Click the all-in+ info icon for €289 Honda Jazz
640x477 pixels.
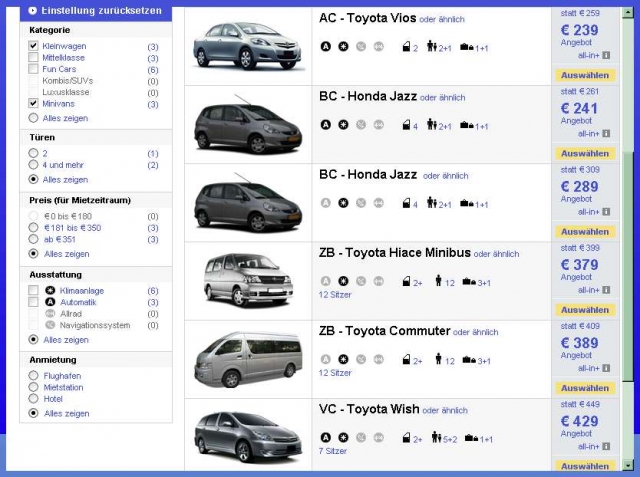pyautogui.click(x=606, y=212)
